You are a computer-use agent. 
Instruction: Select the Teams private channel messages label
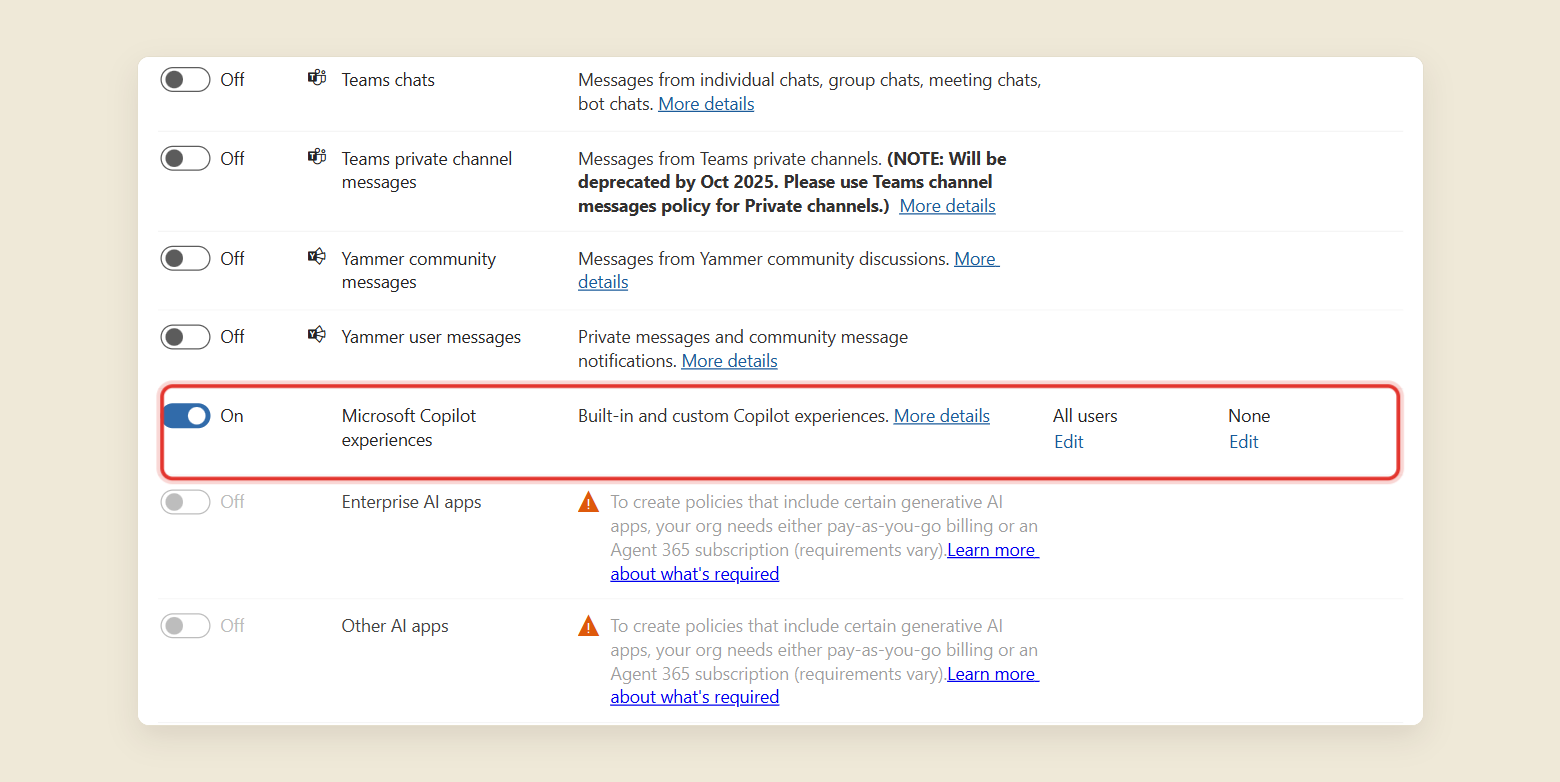427,170
